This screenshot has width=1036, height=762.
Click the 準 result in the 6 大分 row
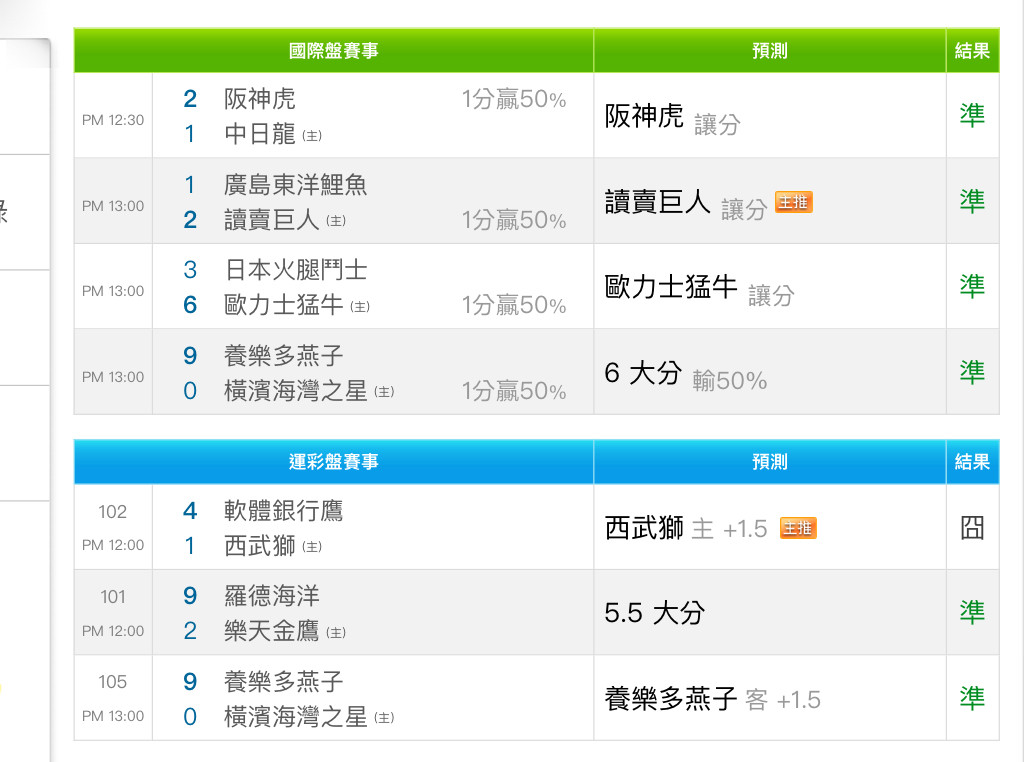tap(972, 372)
